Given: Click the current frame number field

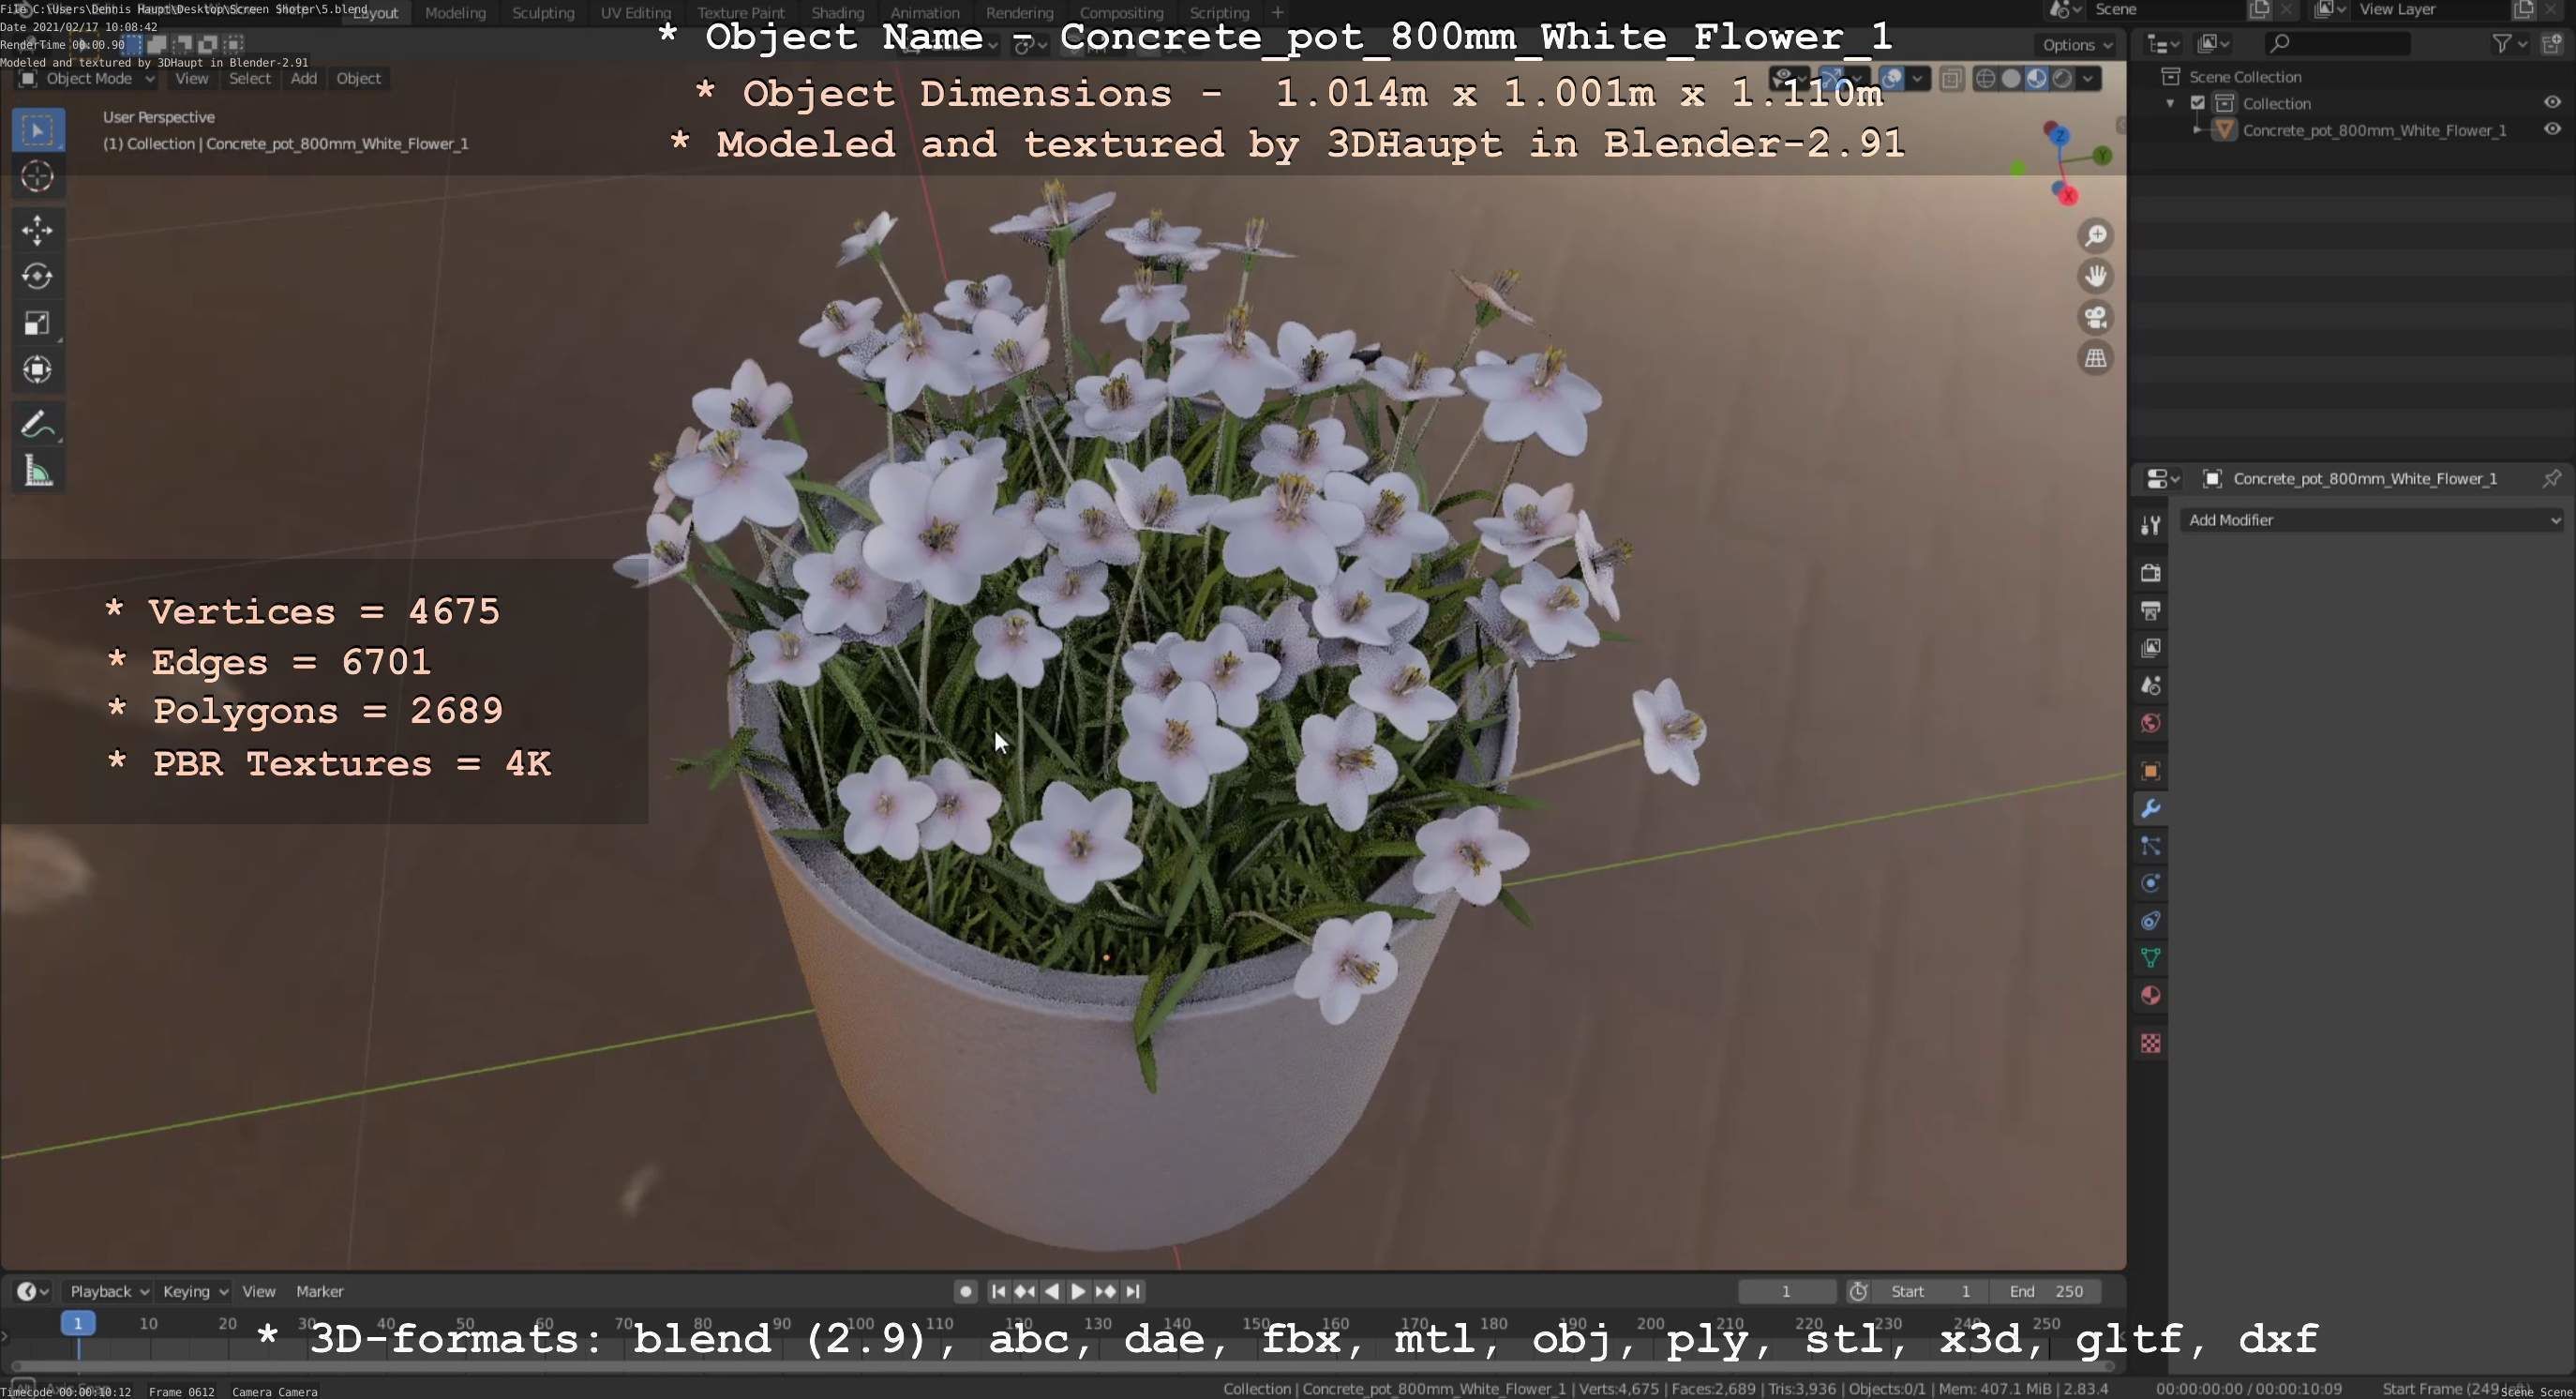Looking at the screenshot, I should coord(1786,1292).
